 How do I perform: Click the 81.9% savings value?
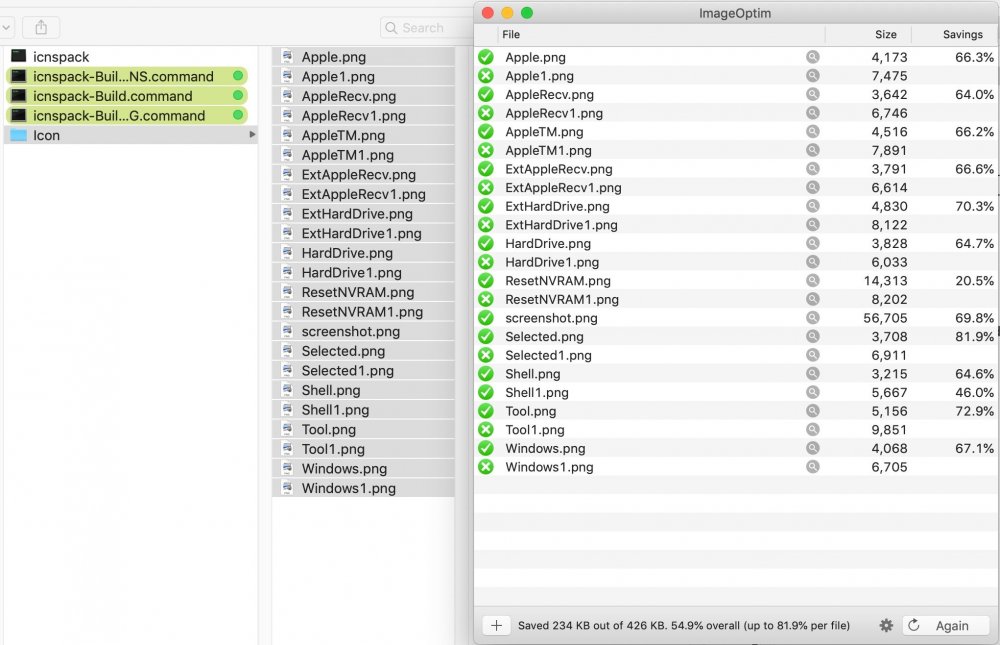coord(974,336)
